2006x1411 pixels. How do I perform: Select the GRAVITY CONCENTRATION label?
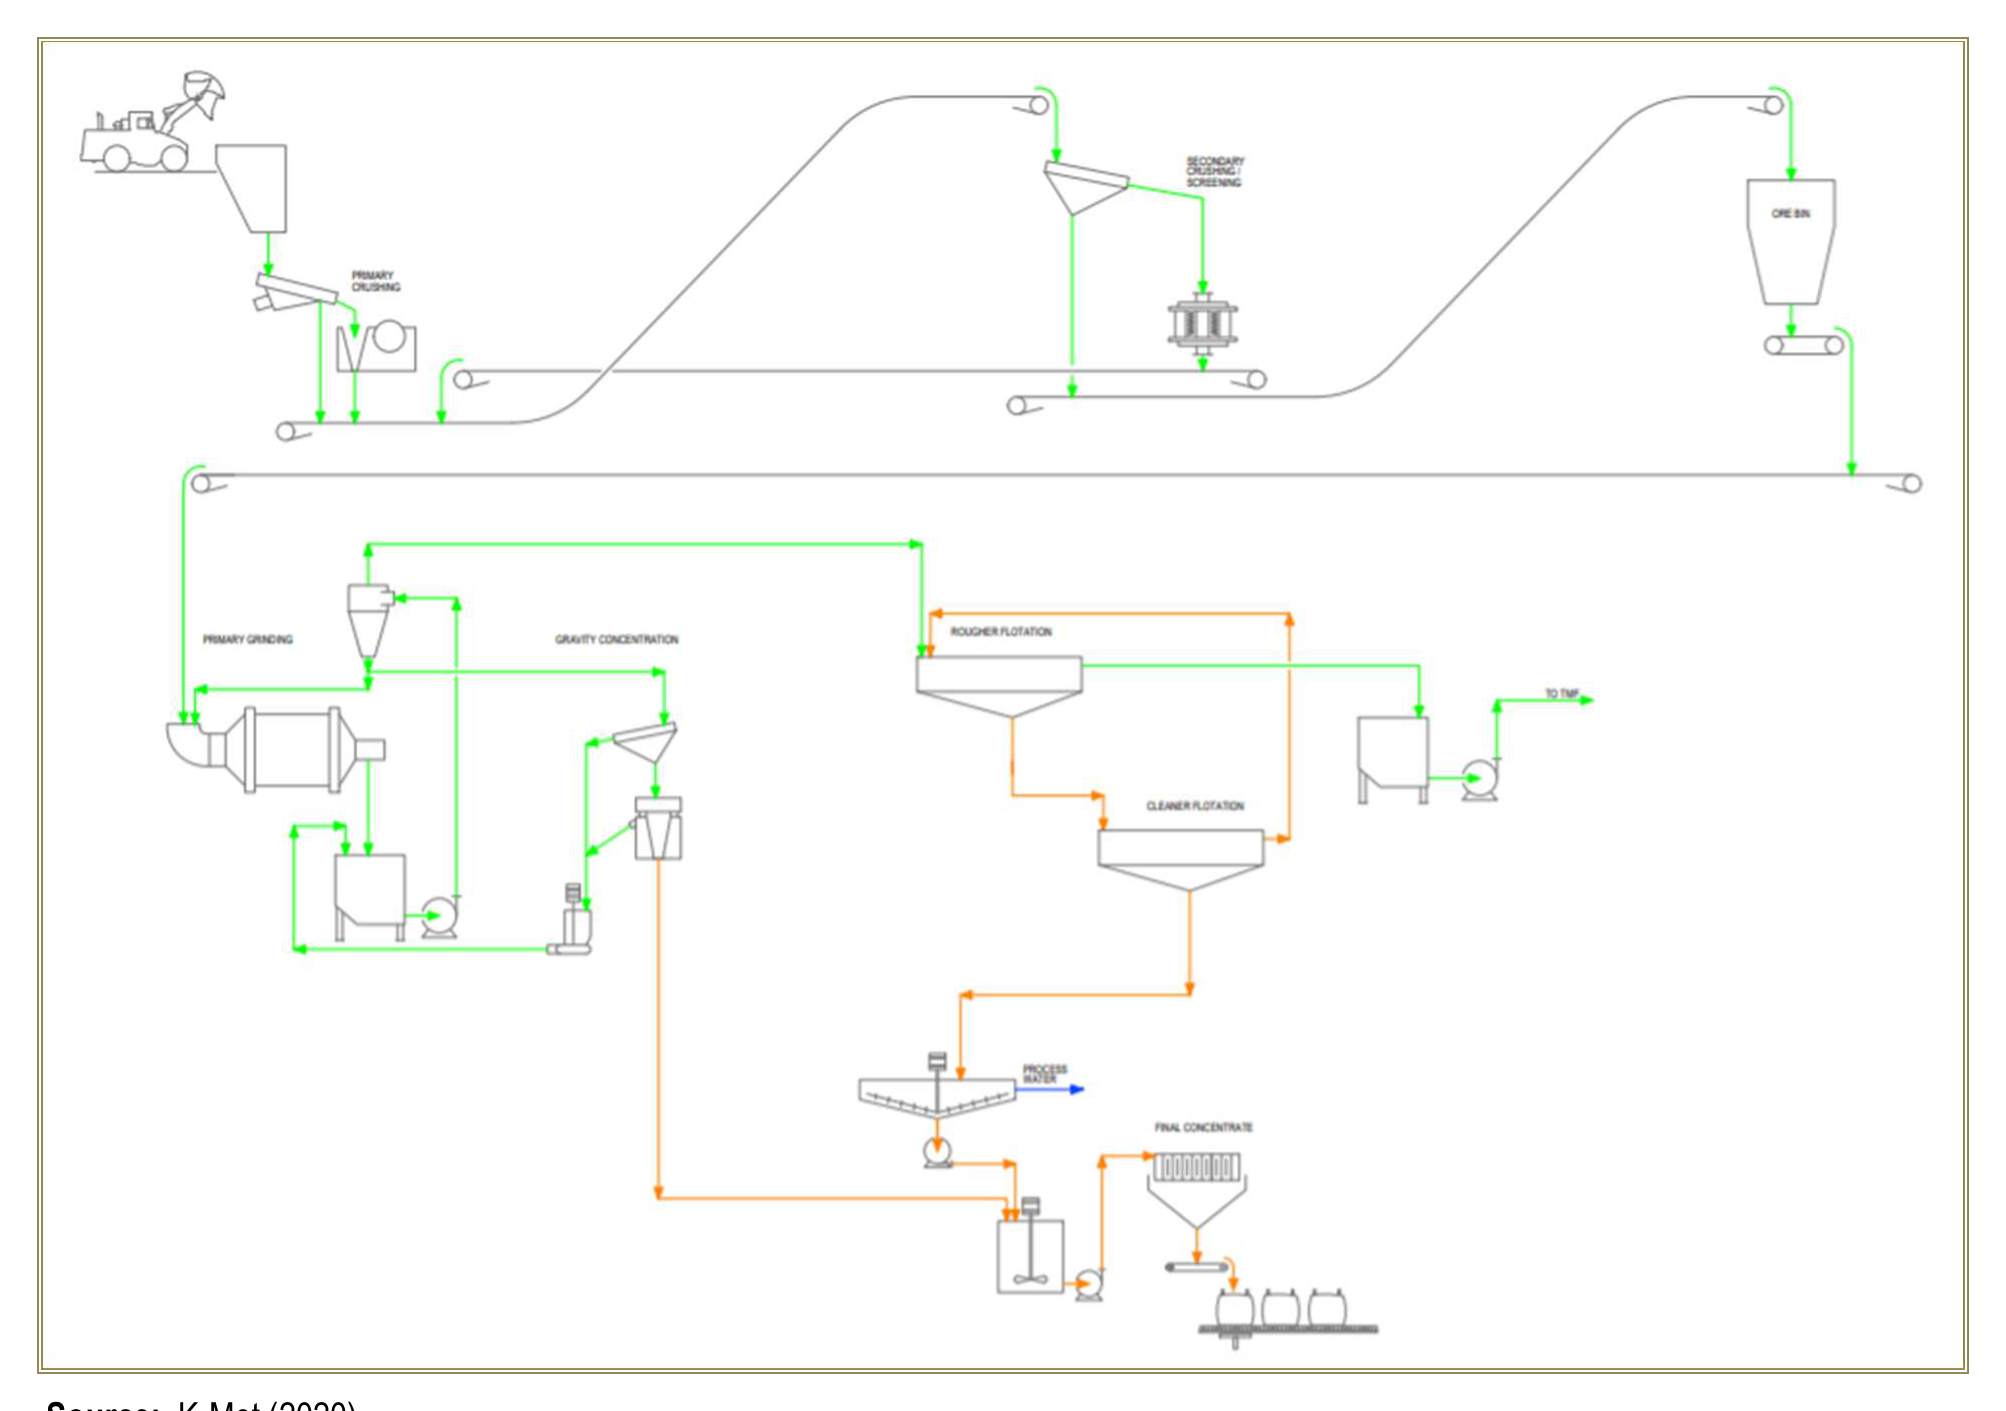(617, 640)
